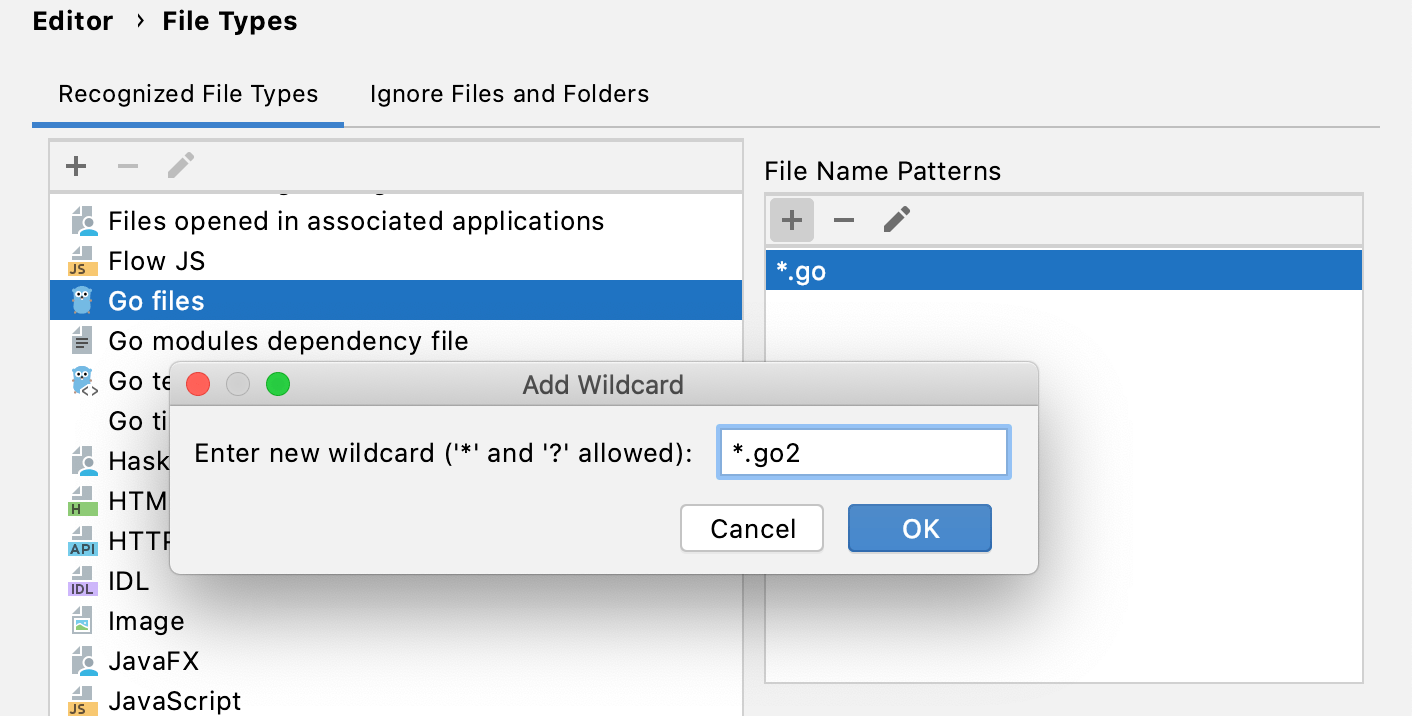Viewport: 1412px width, 716px height.
Task: Click inside the wildcard text field
Action: [862, 452]
